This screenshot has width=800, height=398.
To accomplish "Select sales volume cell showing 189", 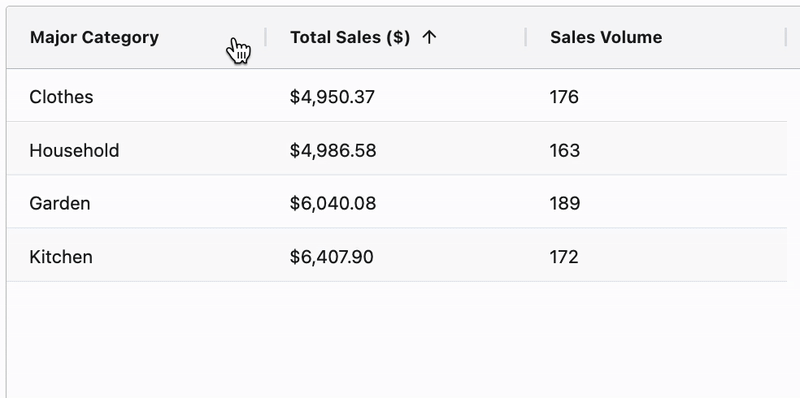I will [656, 204].
